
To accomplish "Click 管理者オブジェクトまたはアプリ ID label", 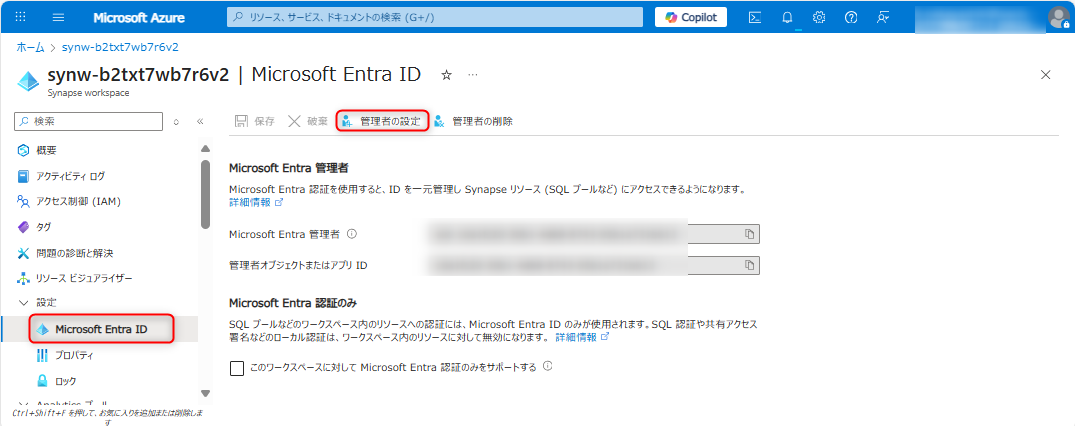I will (298, 265).
